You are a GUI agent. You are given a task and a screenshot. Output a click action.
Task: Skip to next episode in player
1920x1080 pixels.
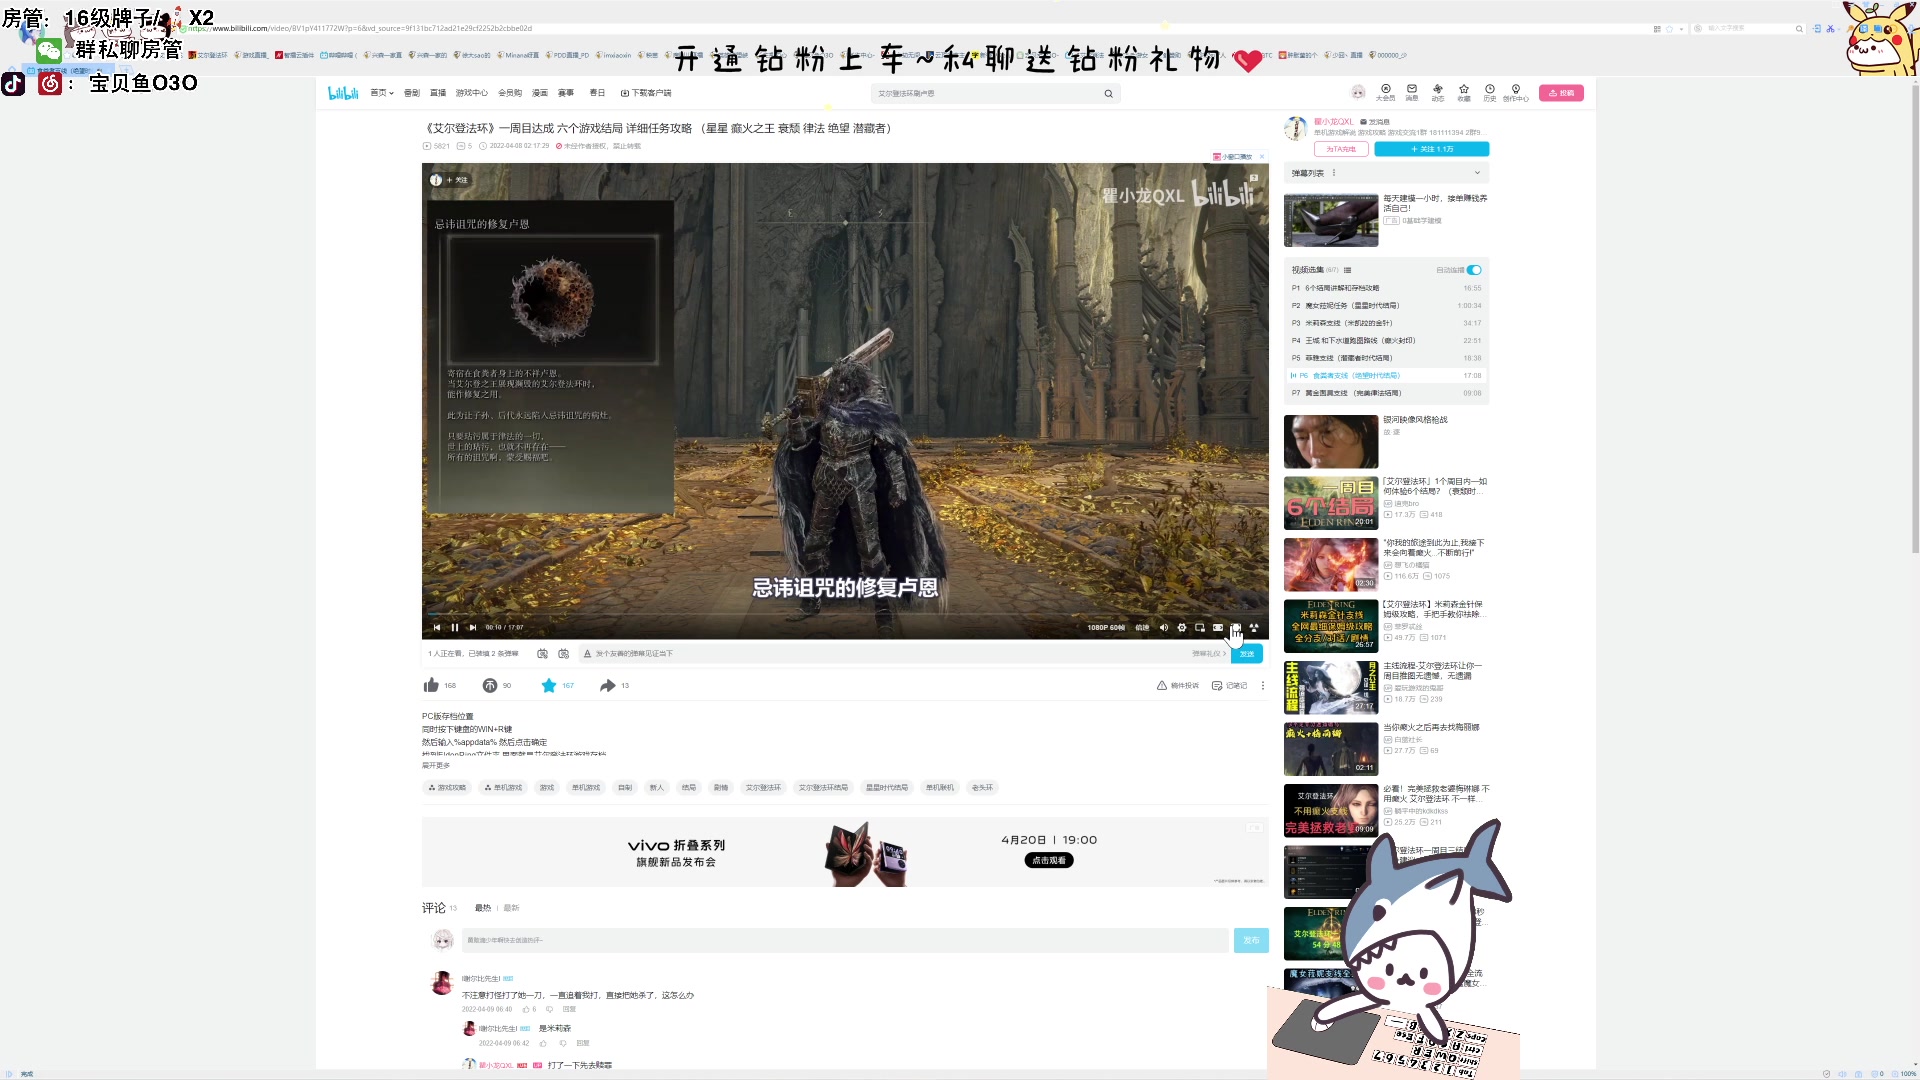[473, 628]
